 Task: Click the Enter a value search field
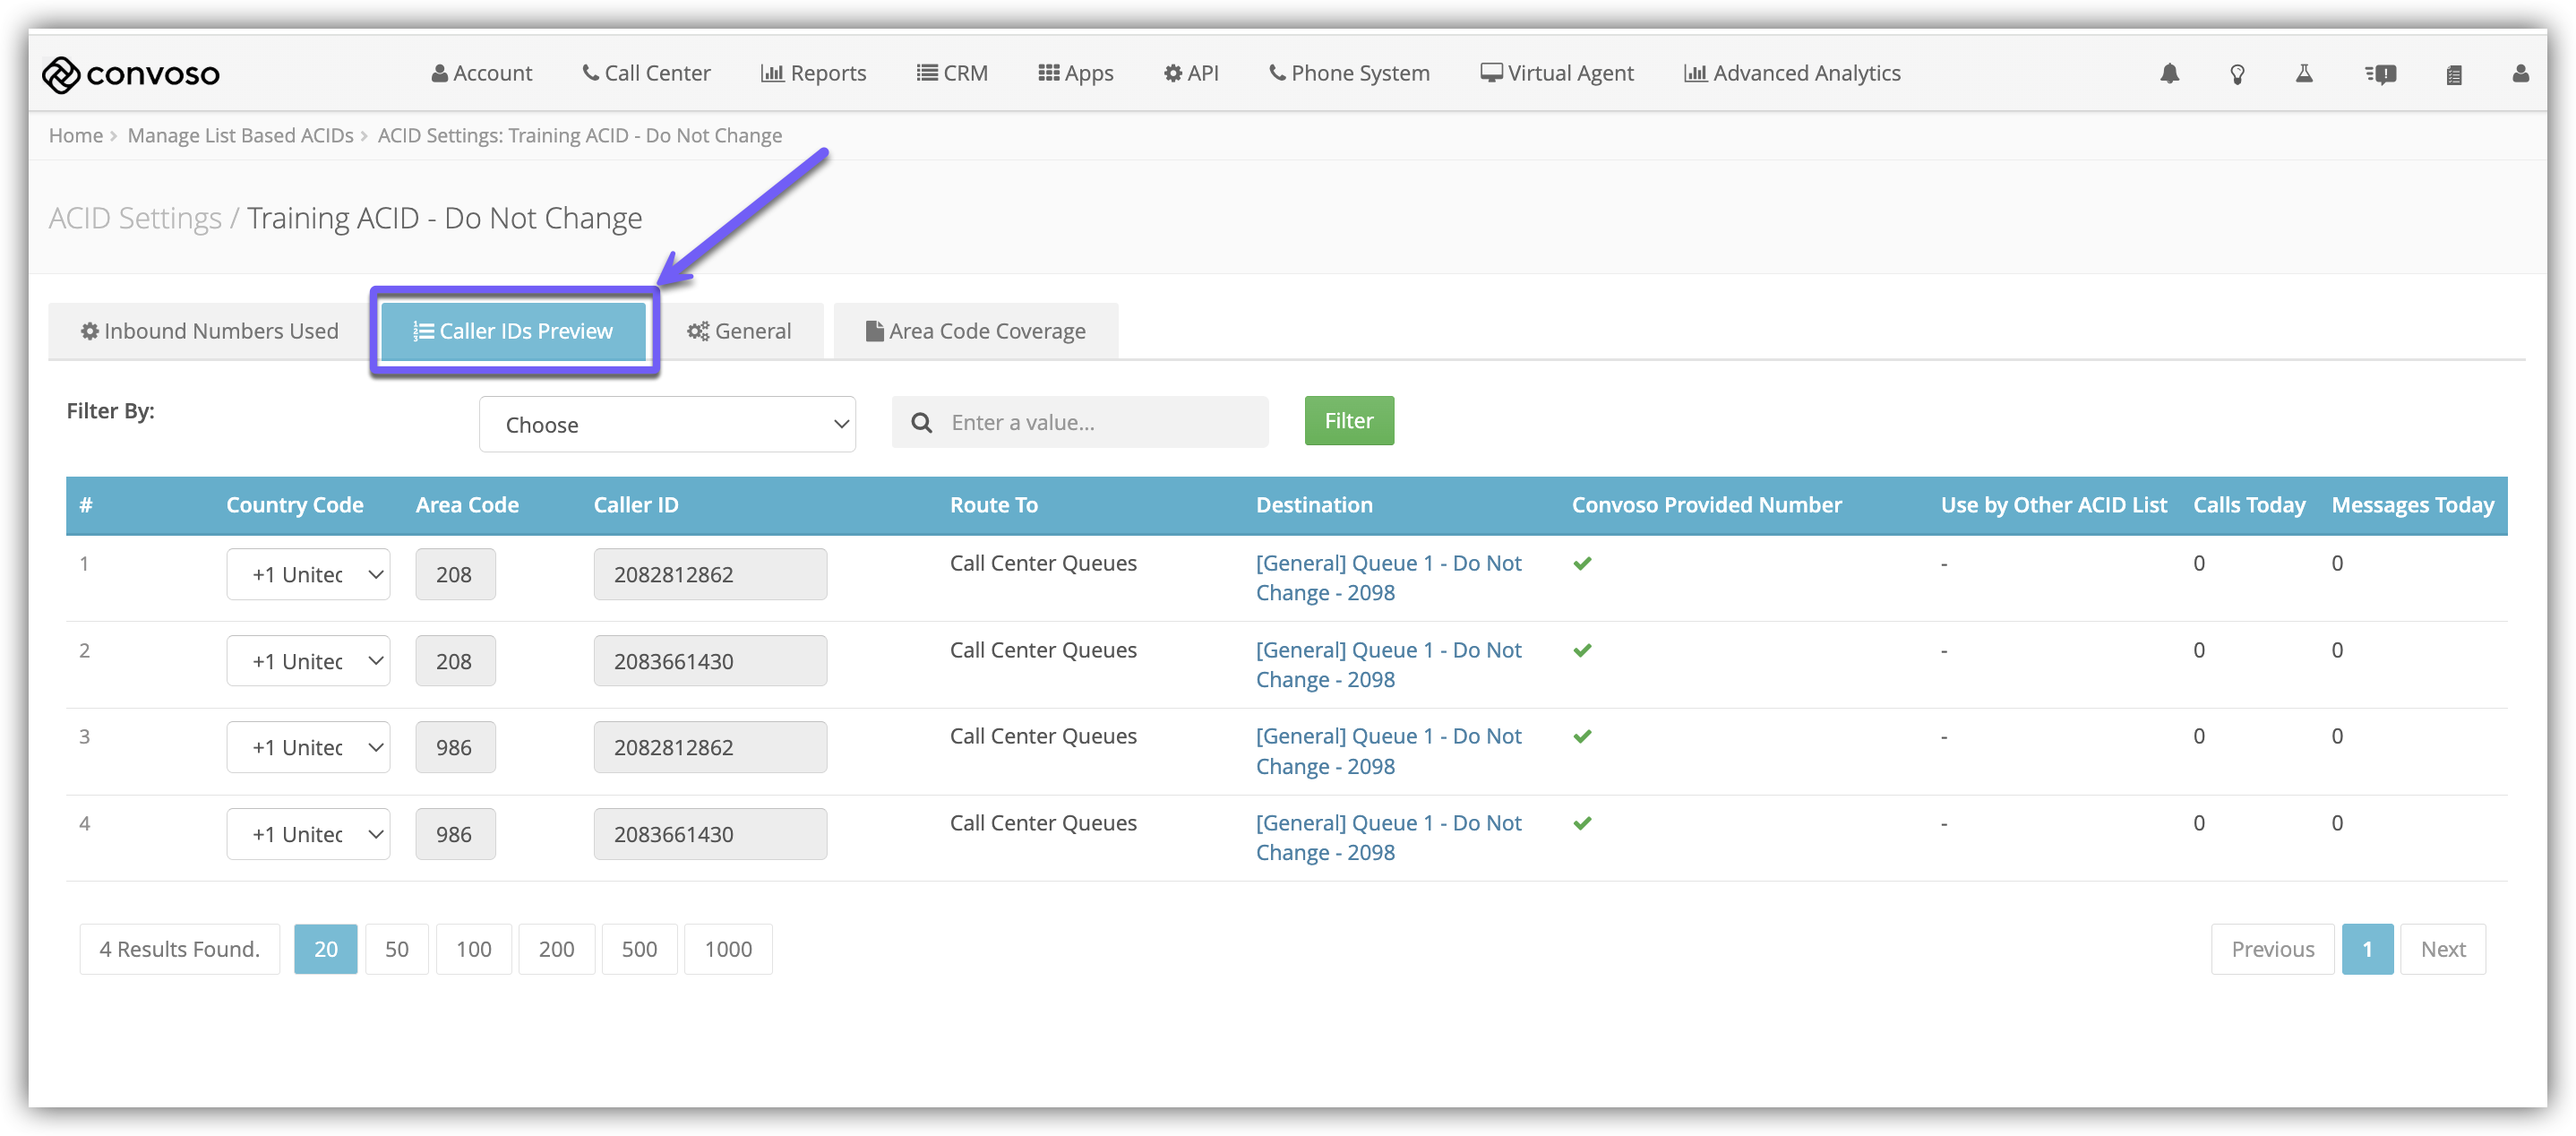[1100, 423]
